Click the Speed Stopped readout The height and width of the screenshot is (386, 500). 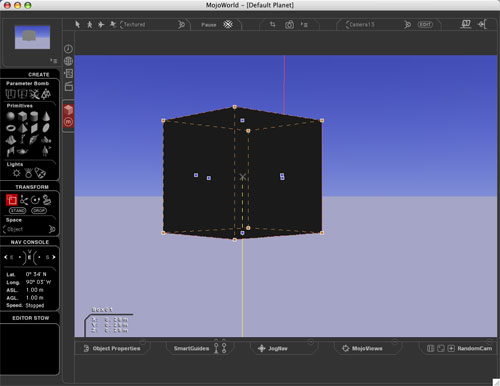tap(25, 305)
